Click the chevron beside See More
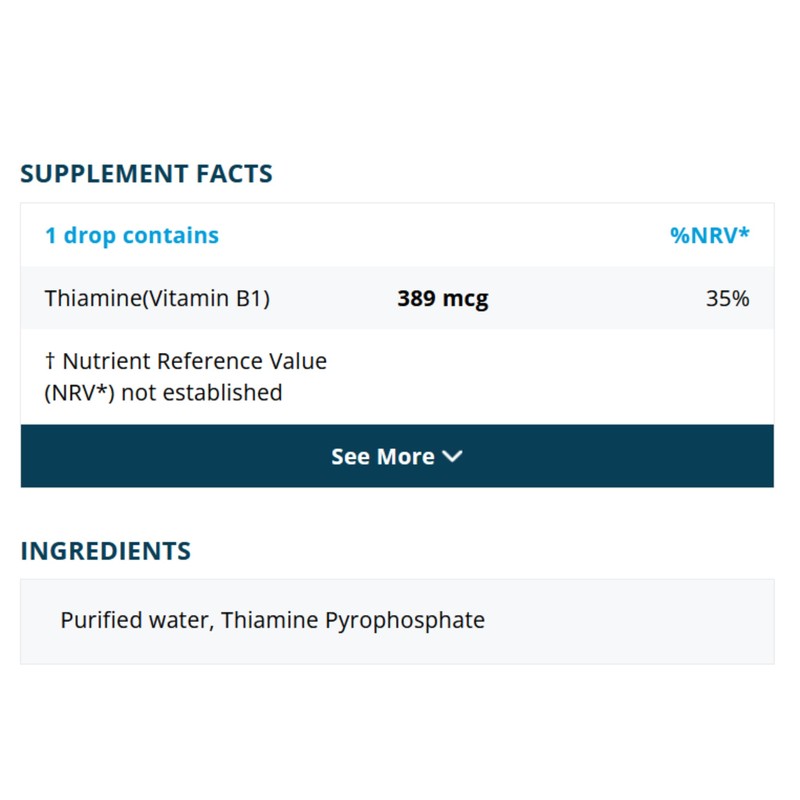The height and width of the screenshot is (800, 800). (x=452, y=456)
